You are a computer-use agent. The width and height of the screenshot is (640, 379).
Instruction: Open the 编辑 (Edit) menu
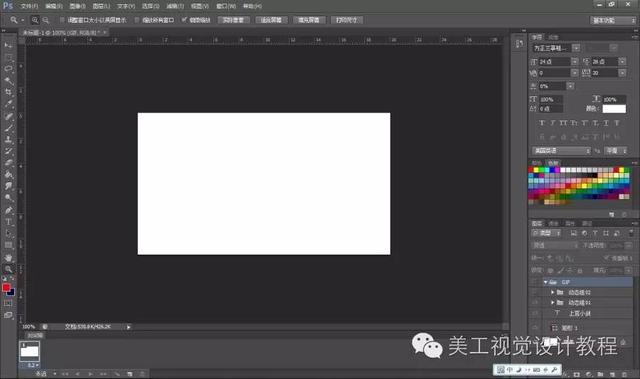54,6
